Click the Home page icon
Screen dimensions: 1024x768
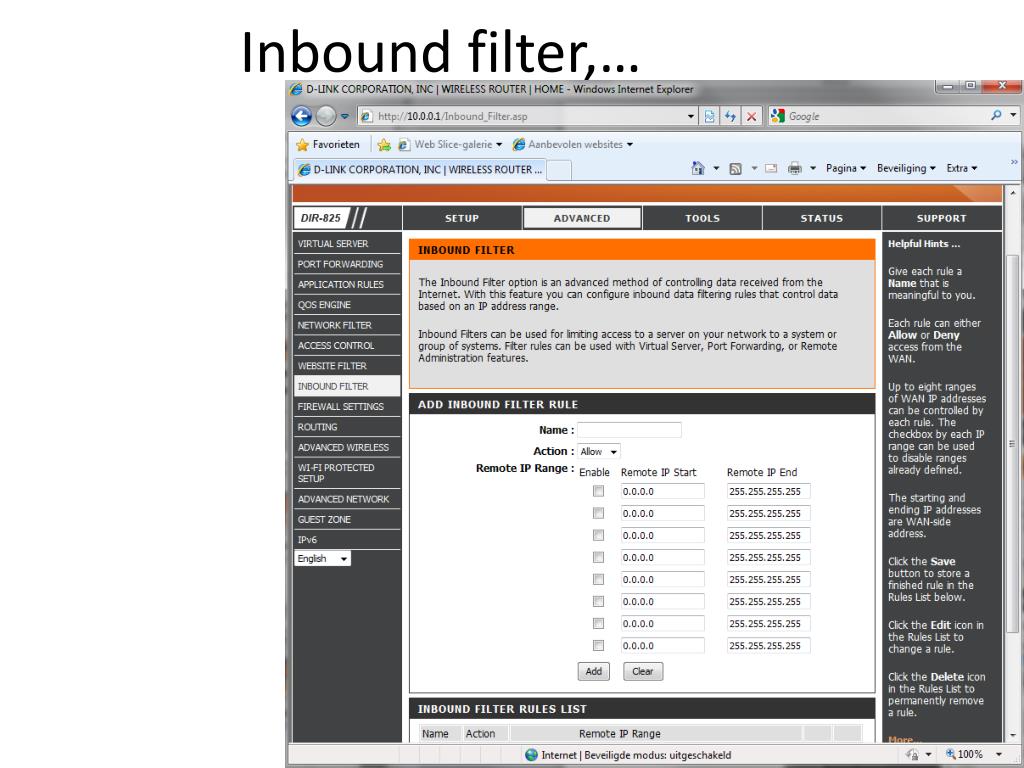(697, 168)
